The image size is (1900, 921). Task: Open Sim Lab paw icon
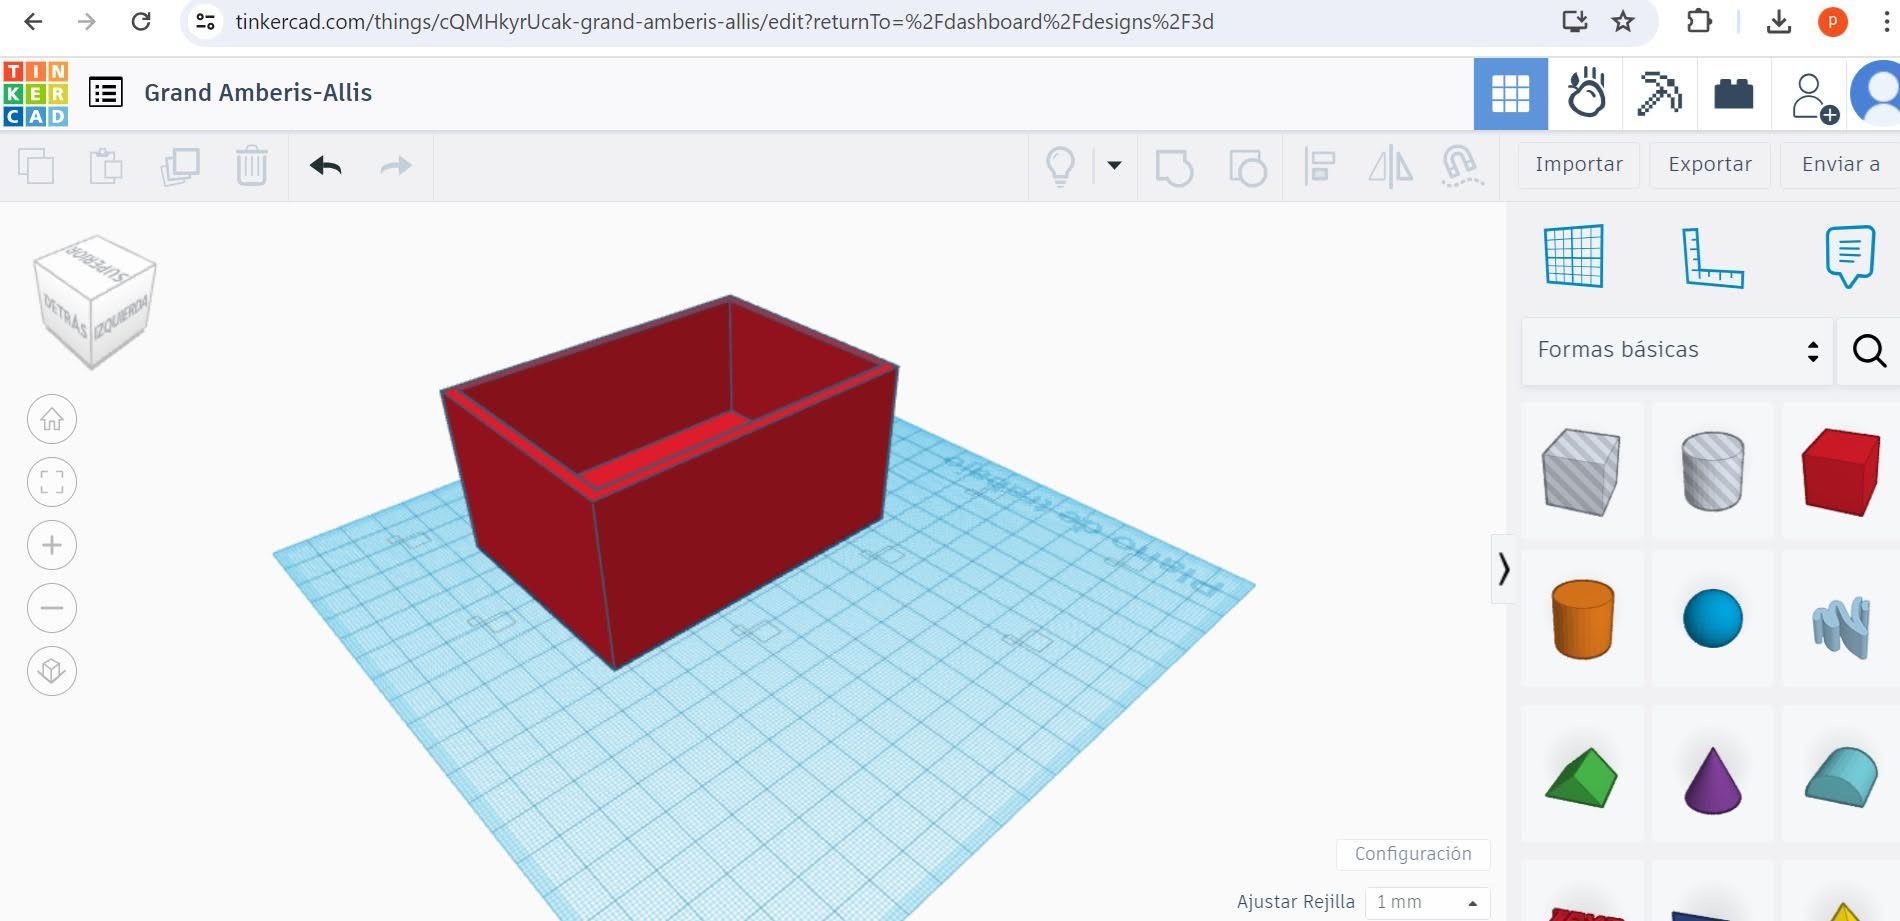coord(1586,94)
